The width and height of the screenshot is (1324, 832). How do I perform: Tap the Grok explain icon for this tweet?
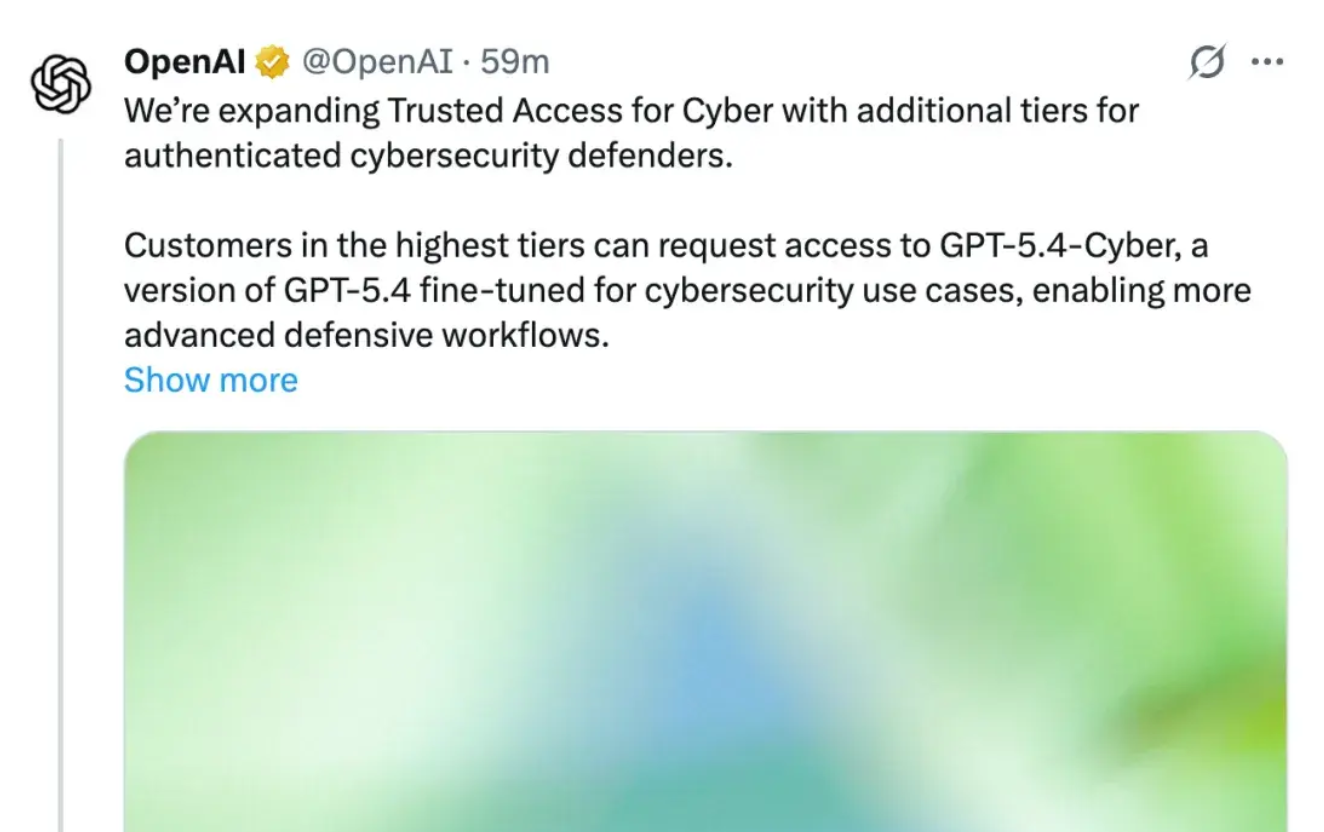[1209, 62]
